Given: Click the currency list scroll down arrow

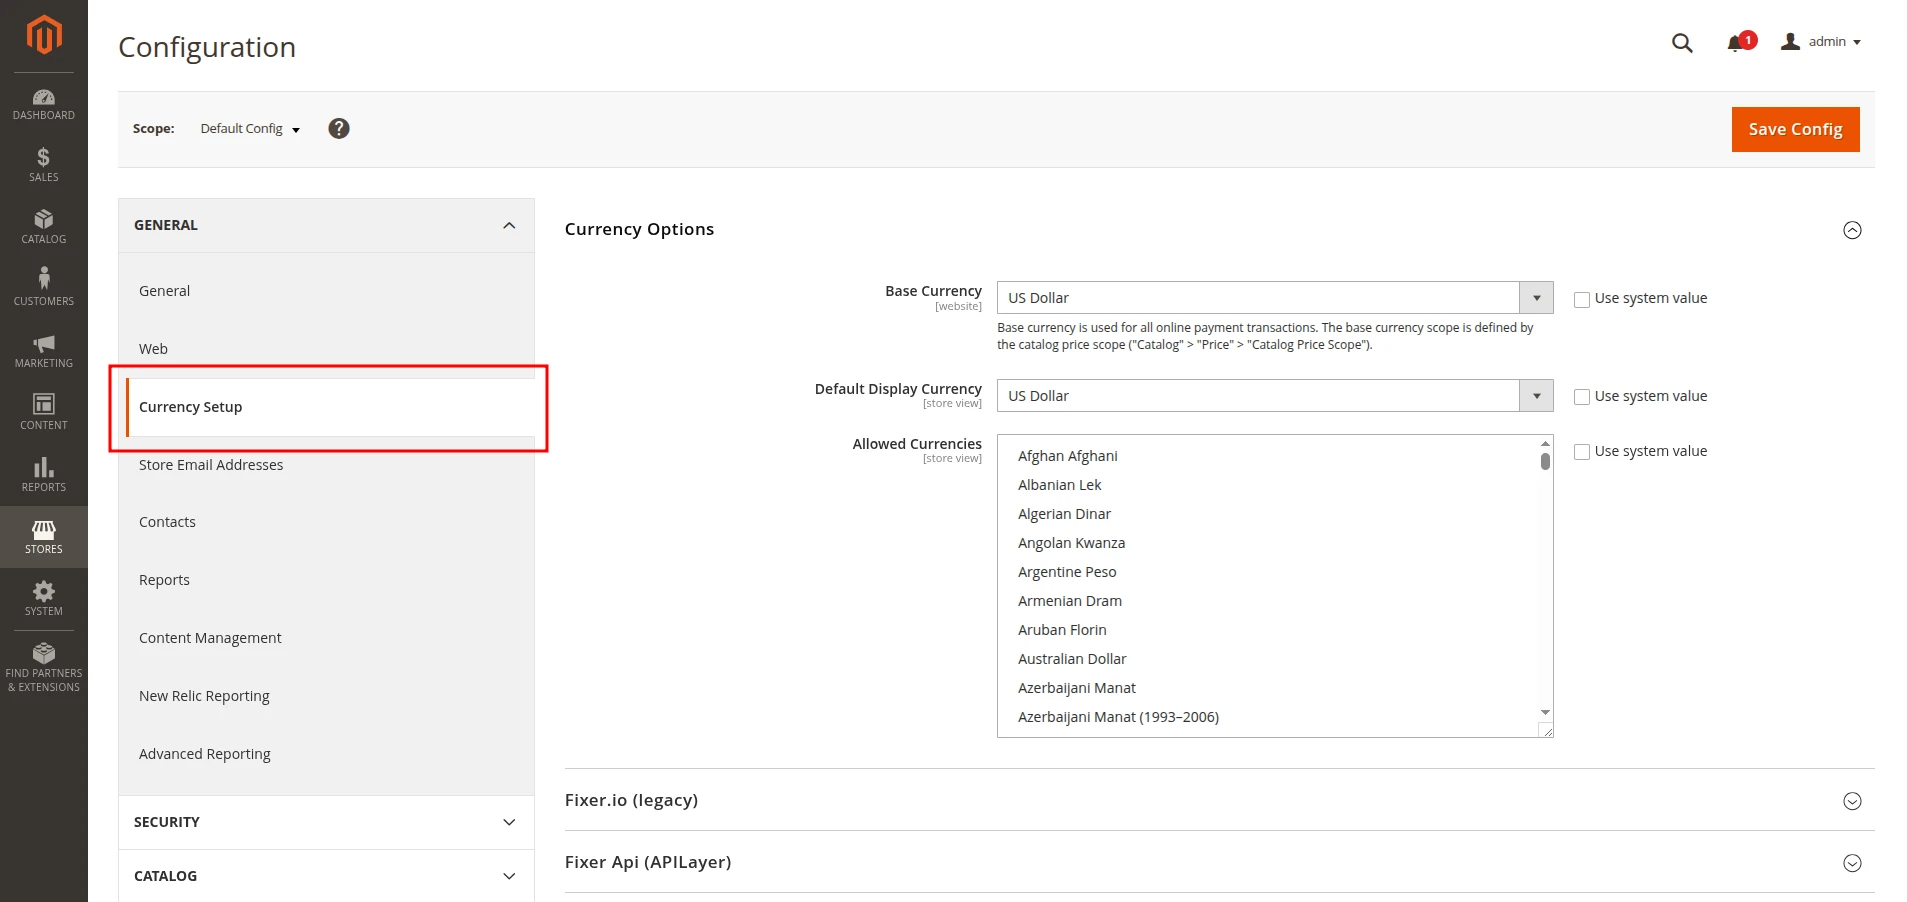Looking at the screenshot, I should click(x=1545, y=712).
